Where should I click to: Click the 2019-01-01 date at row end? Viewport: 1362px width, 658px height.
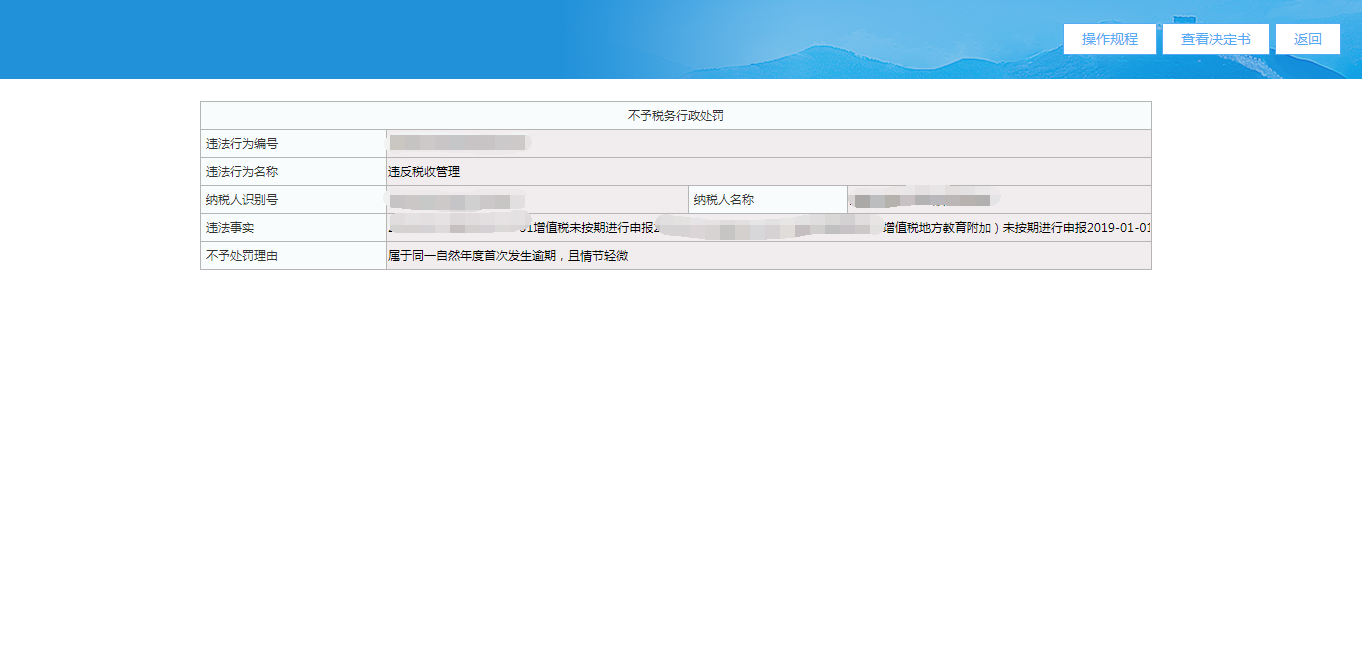1119,228
